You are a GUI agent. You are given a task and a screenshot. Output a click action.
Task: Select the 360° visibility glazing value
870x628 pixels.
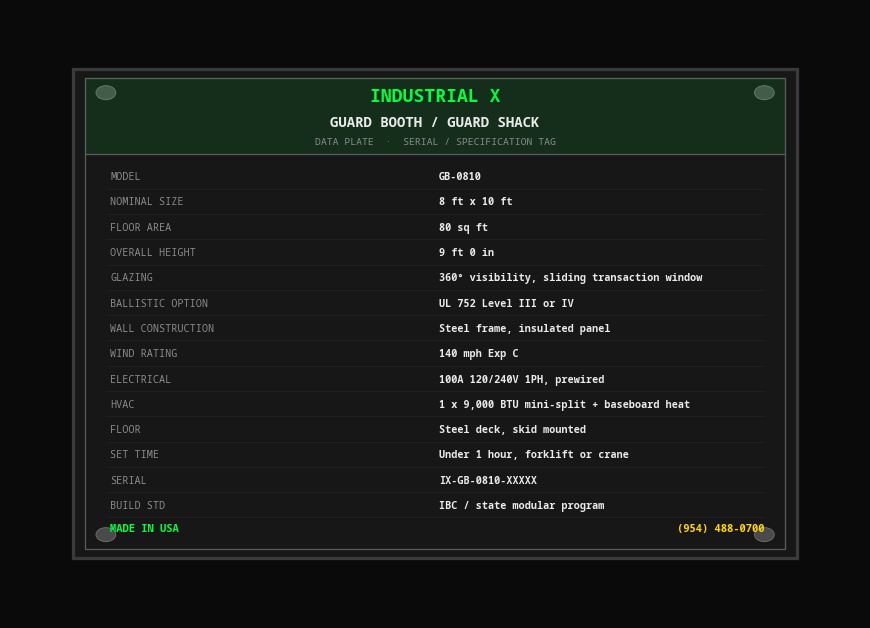(570, 277)
